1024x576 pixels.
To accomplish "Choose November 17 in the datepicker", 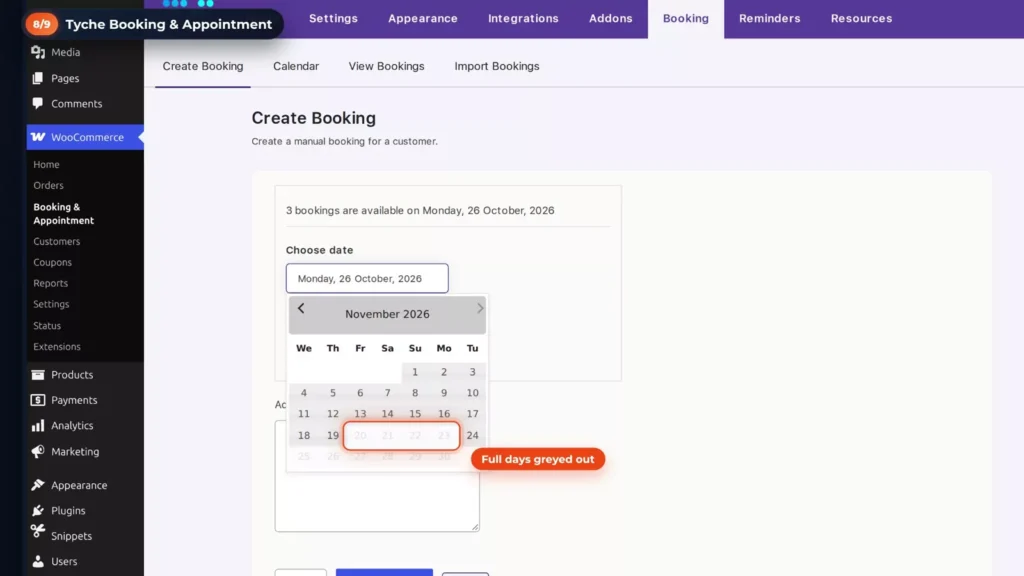I will (x=472, y=413).
